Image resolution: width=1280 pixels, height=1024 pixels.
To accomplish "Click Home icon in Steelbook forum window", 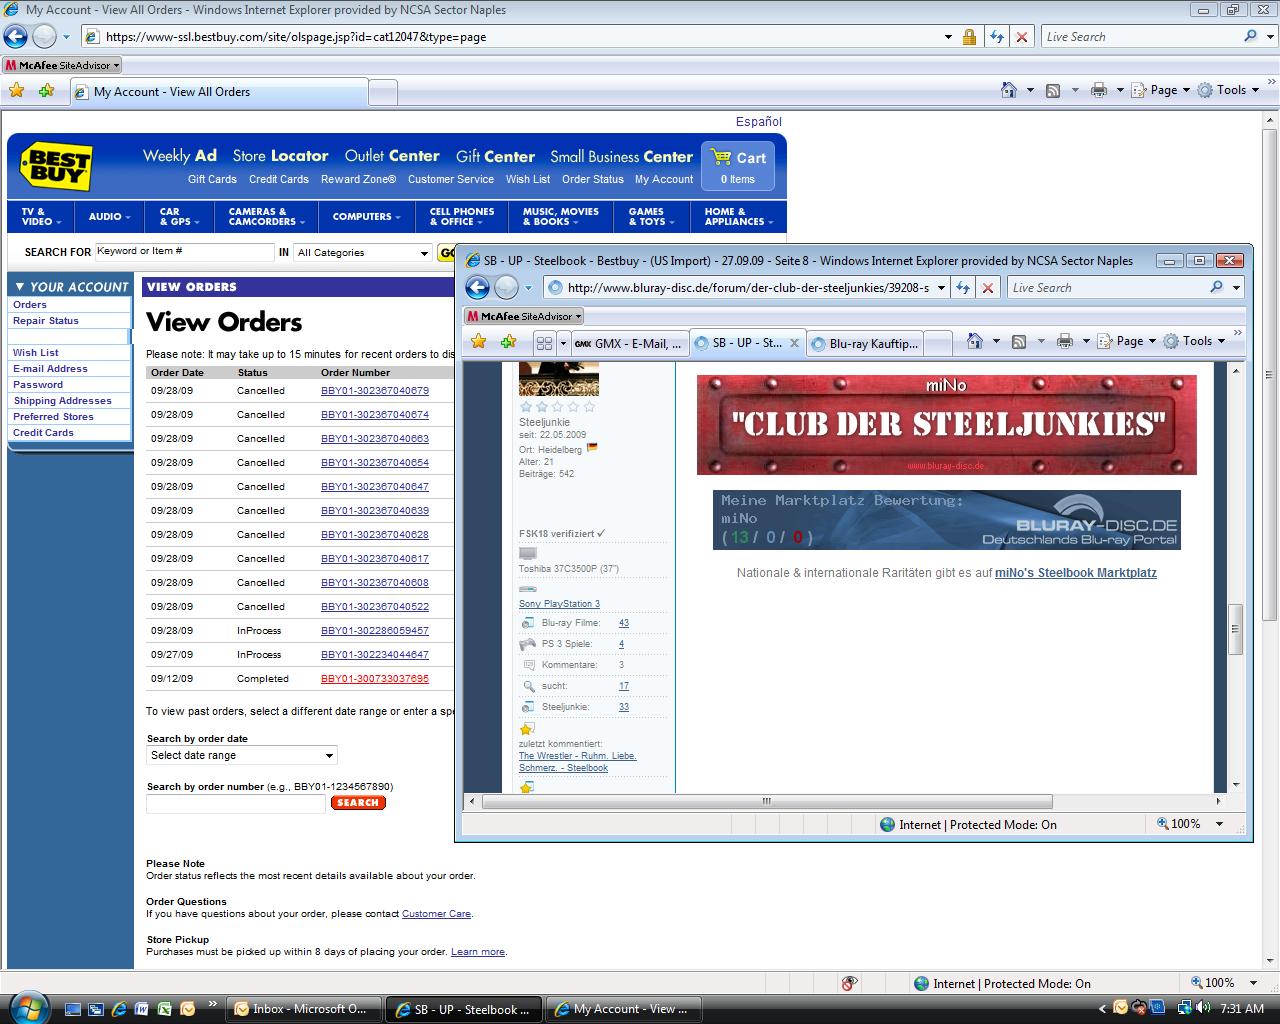I will [975, 341].
